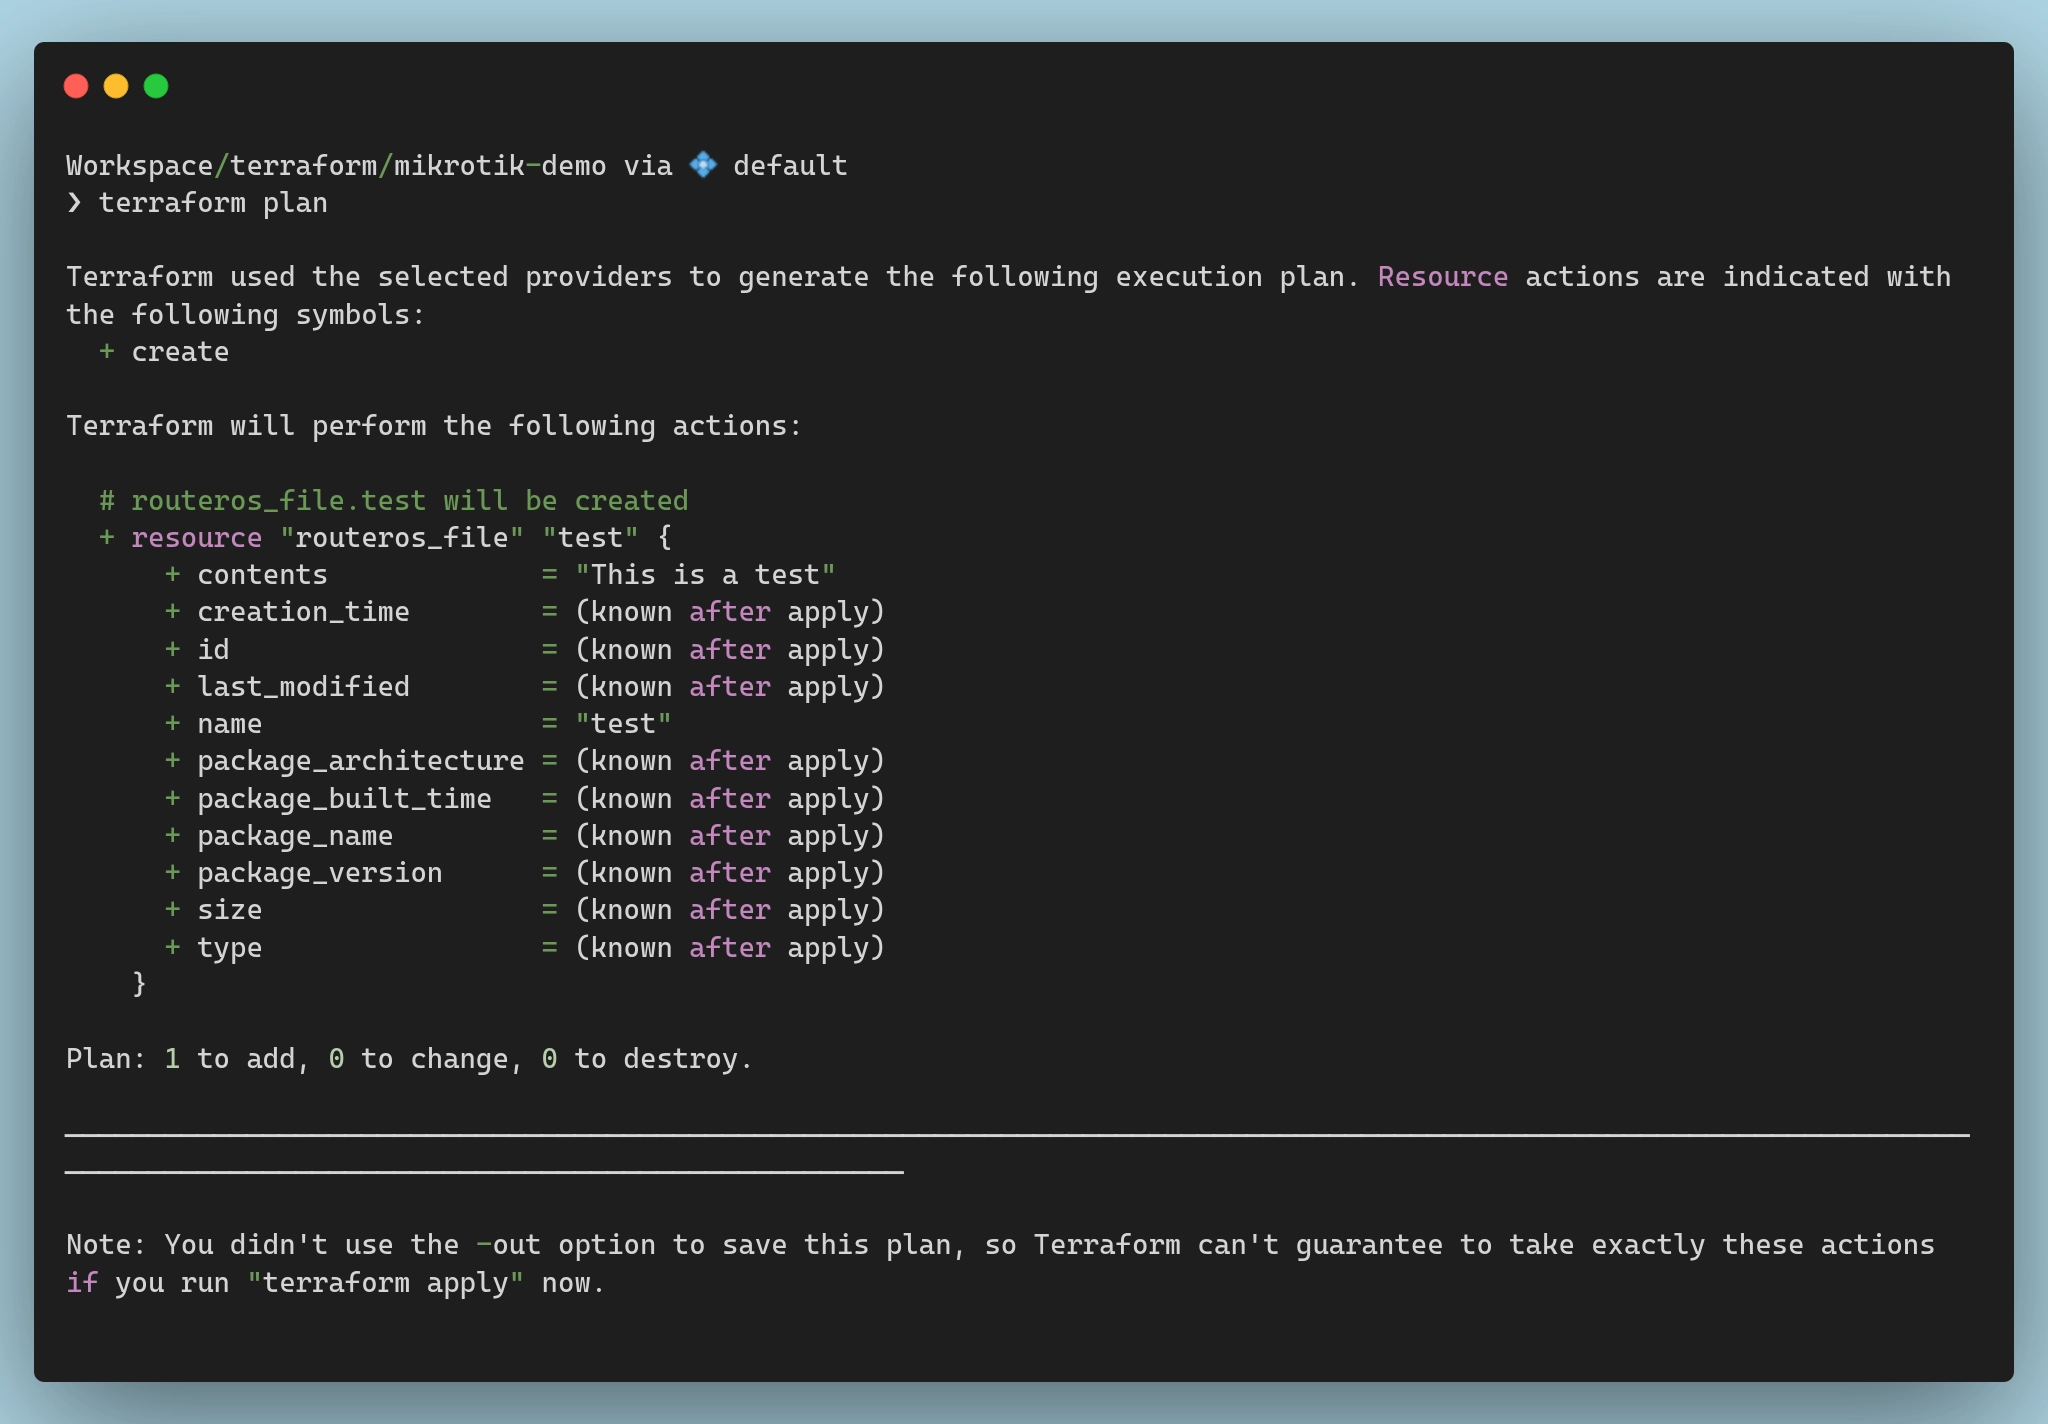
Task: Click the plus sign before resource keyword
Action: point(107,538)
